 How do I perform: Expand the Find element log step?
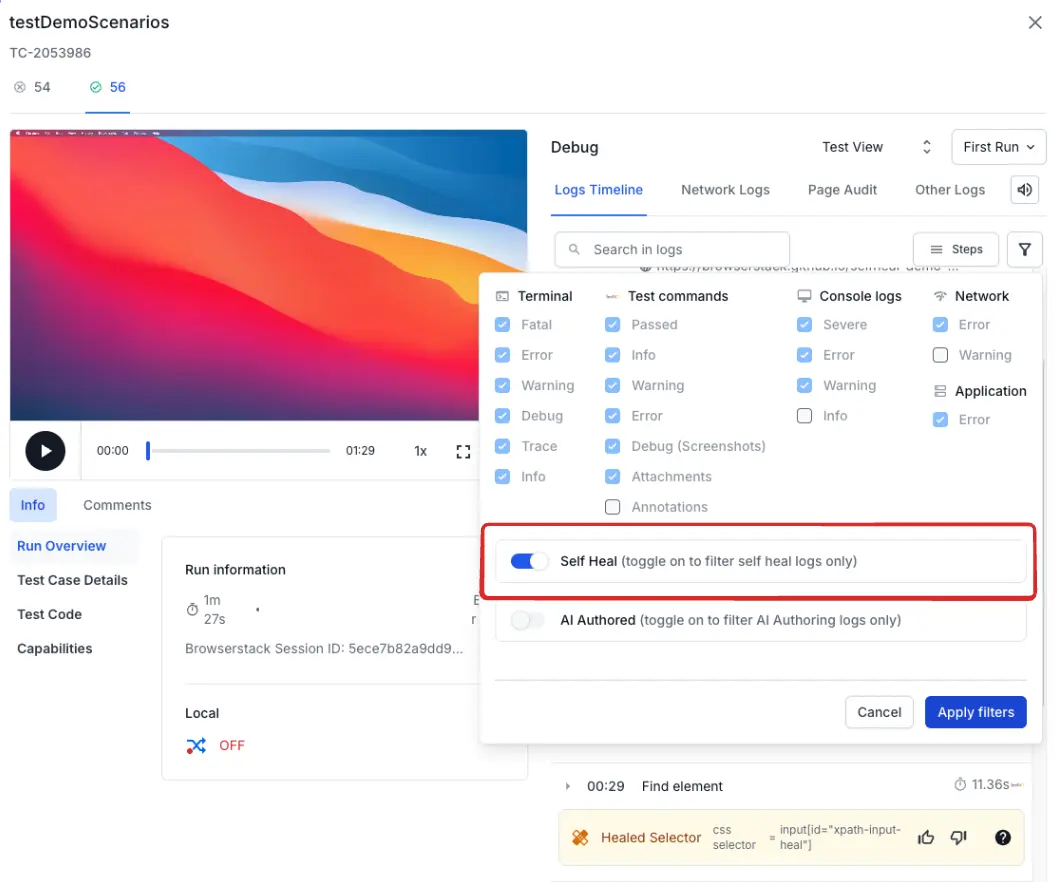tap(568, 786)
